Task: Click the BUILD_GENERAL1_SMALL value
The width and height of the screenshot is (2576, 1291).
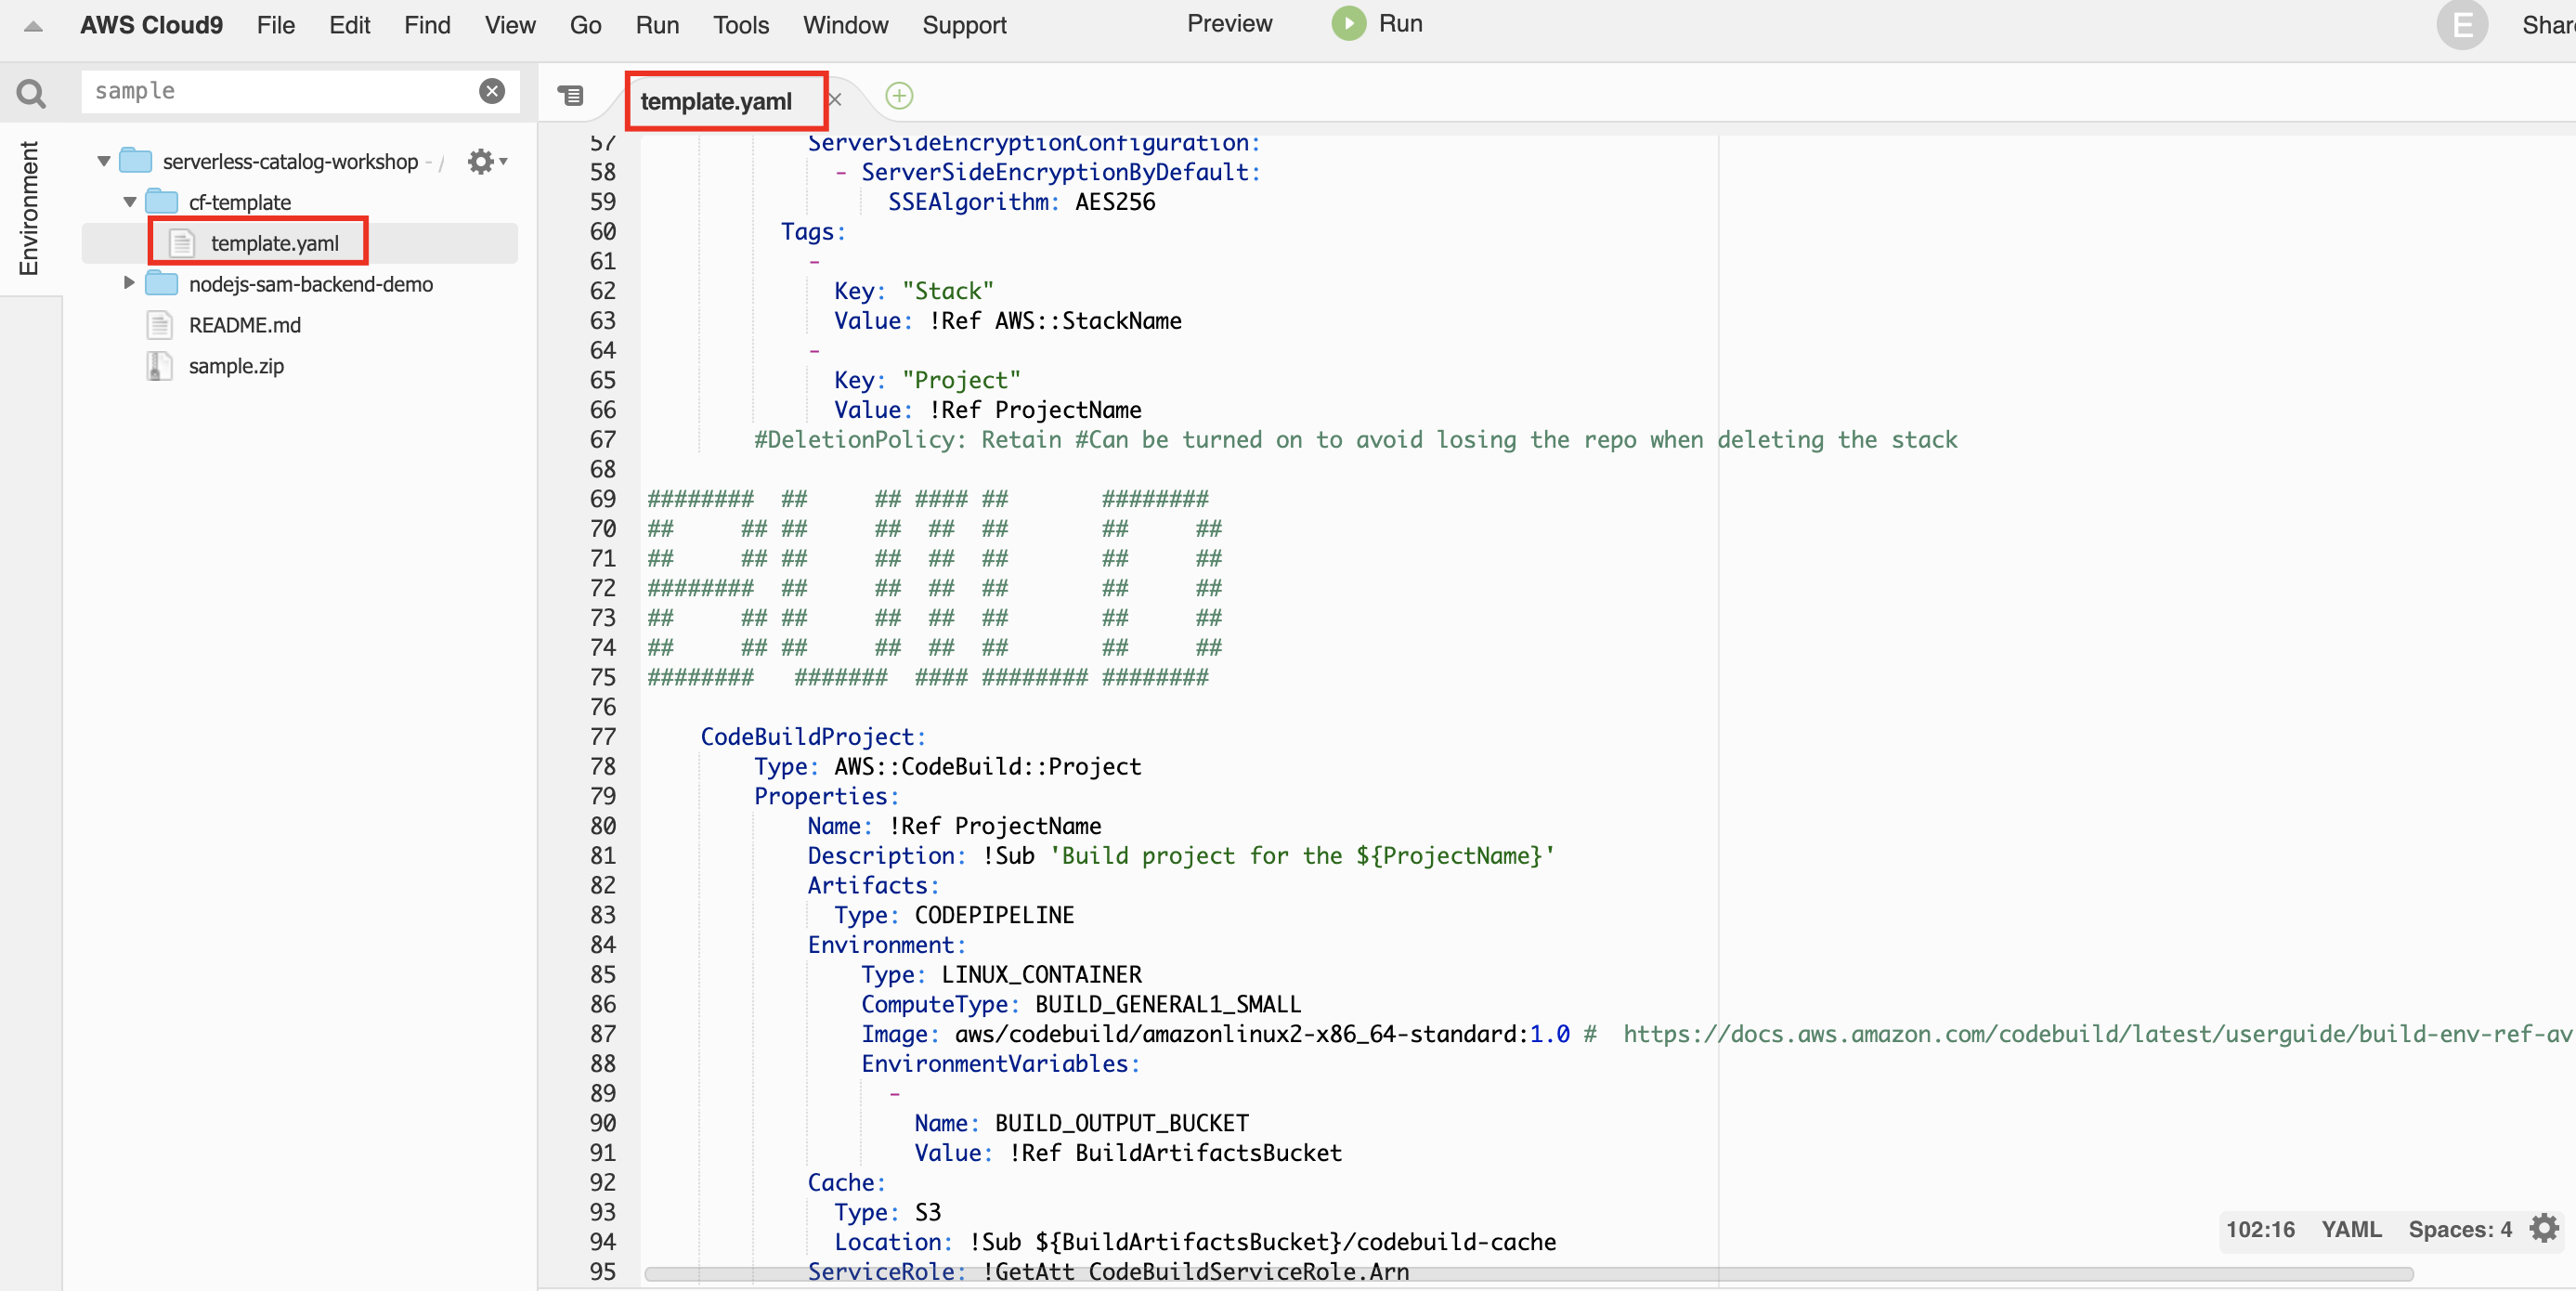Action: [x=1167, y=1003]
